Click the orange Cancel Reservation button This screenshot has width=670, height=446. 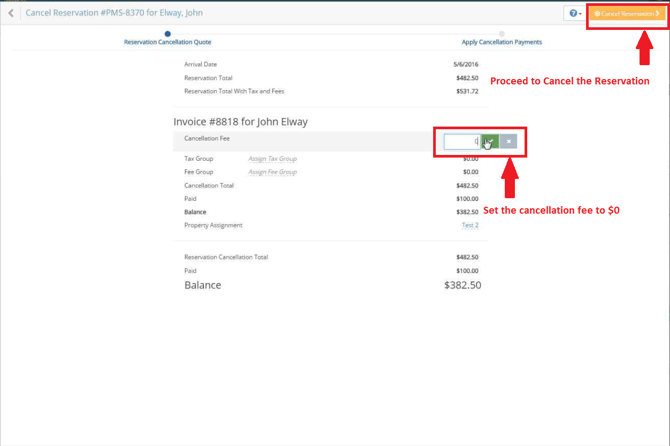click(627, 14)
